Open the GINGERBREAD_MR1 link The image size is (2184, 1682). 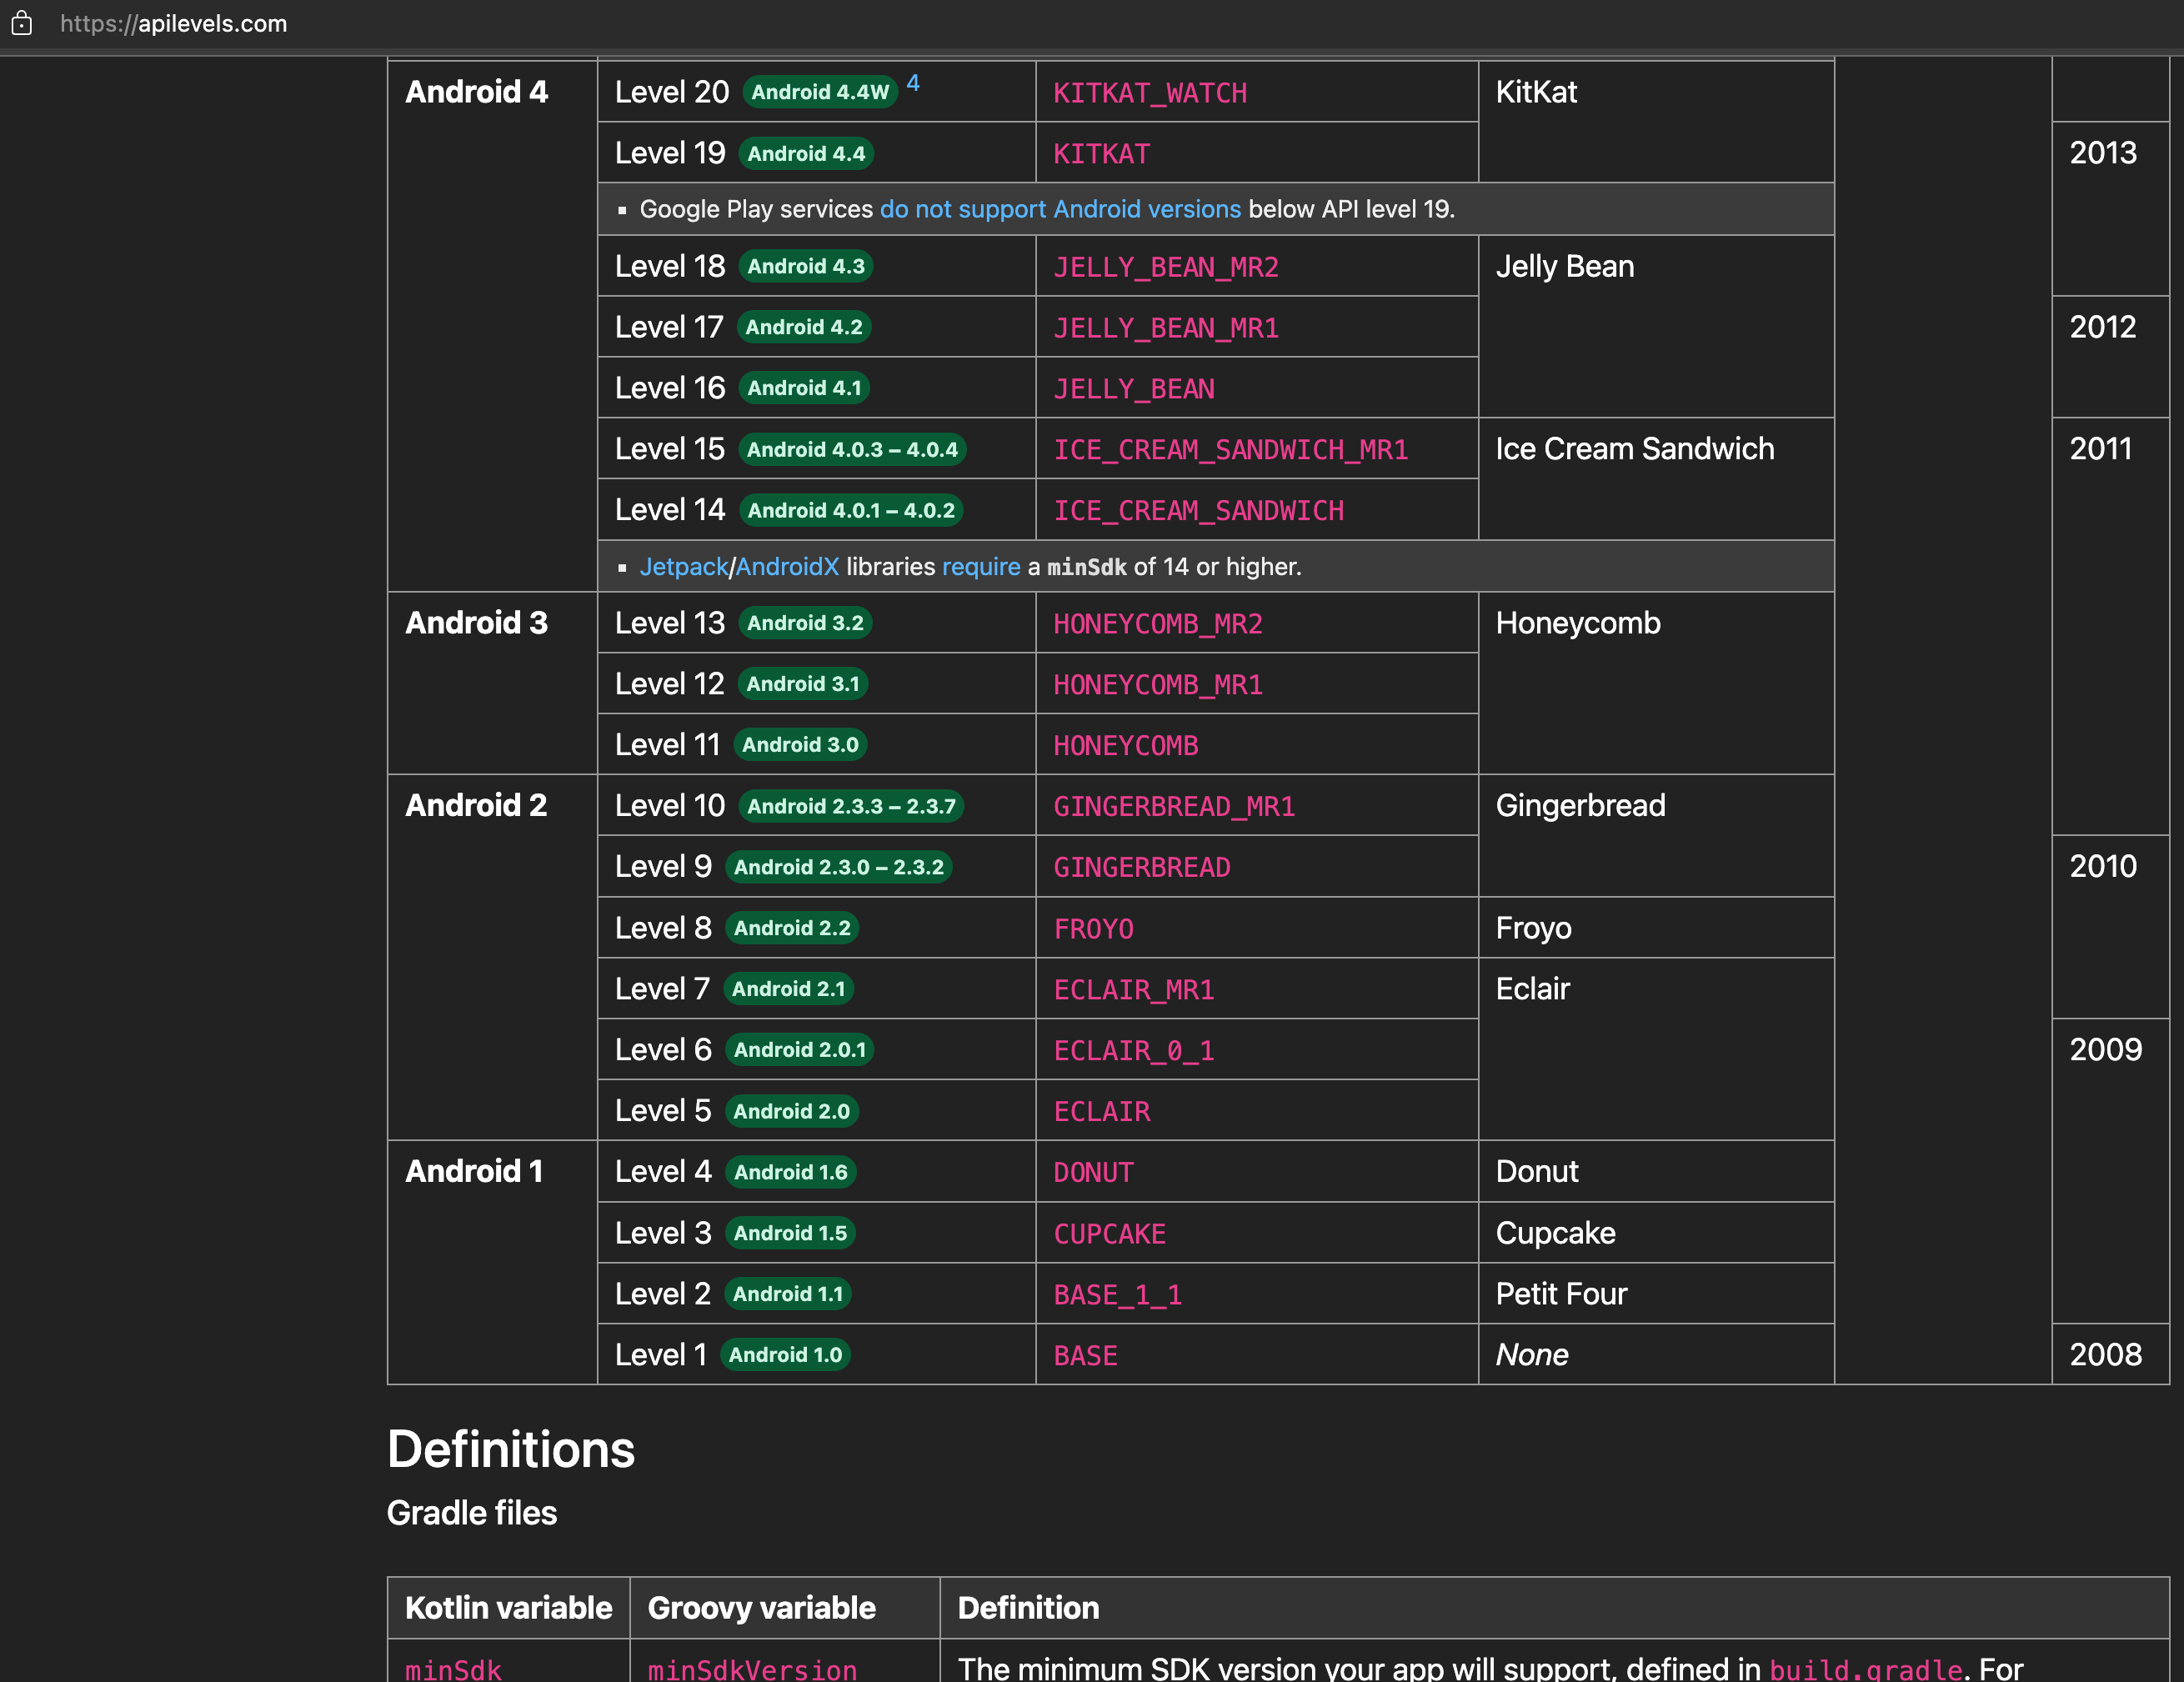1174,806
